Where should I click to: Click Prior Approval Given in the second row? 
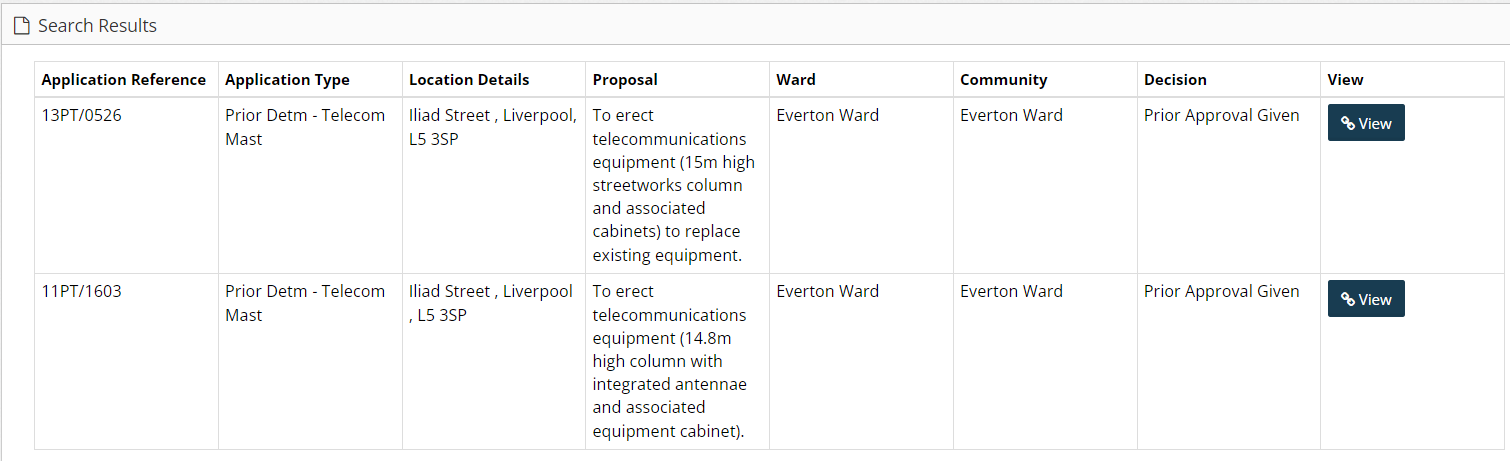(1221, 292)
